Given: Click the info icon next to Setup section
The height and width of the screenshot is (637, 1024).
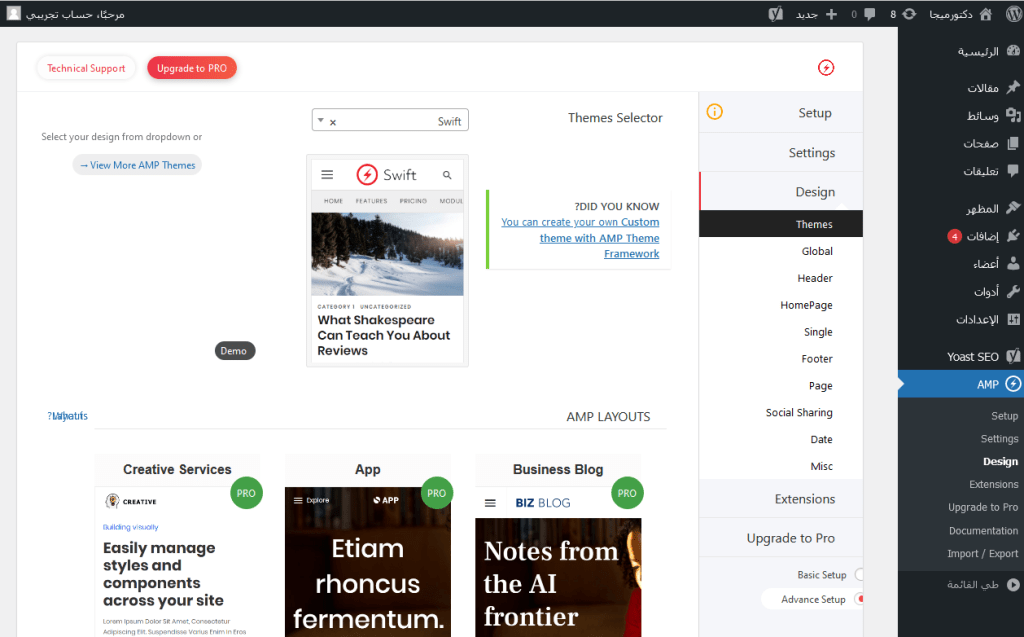Looking at the screenshot, I should [x=714, y=112].
